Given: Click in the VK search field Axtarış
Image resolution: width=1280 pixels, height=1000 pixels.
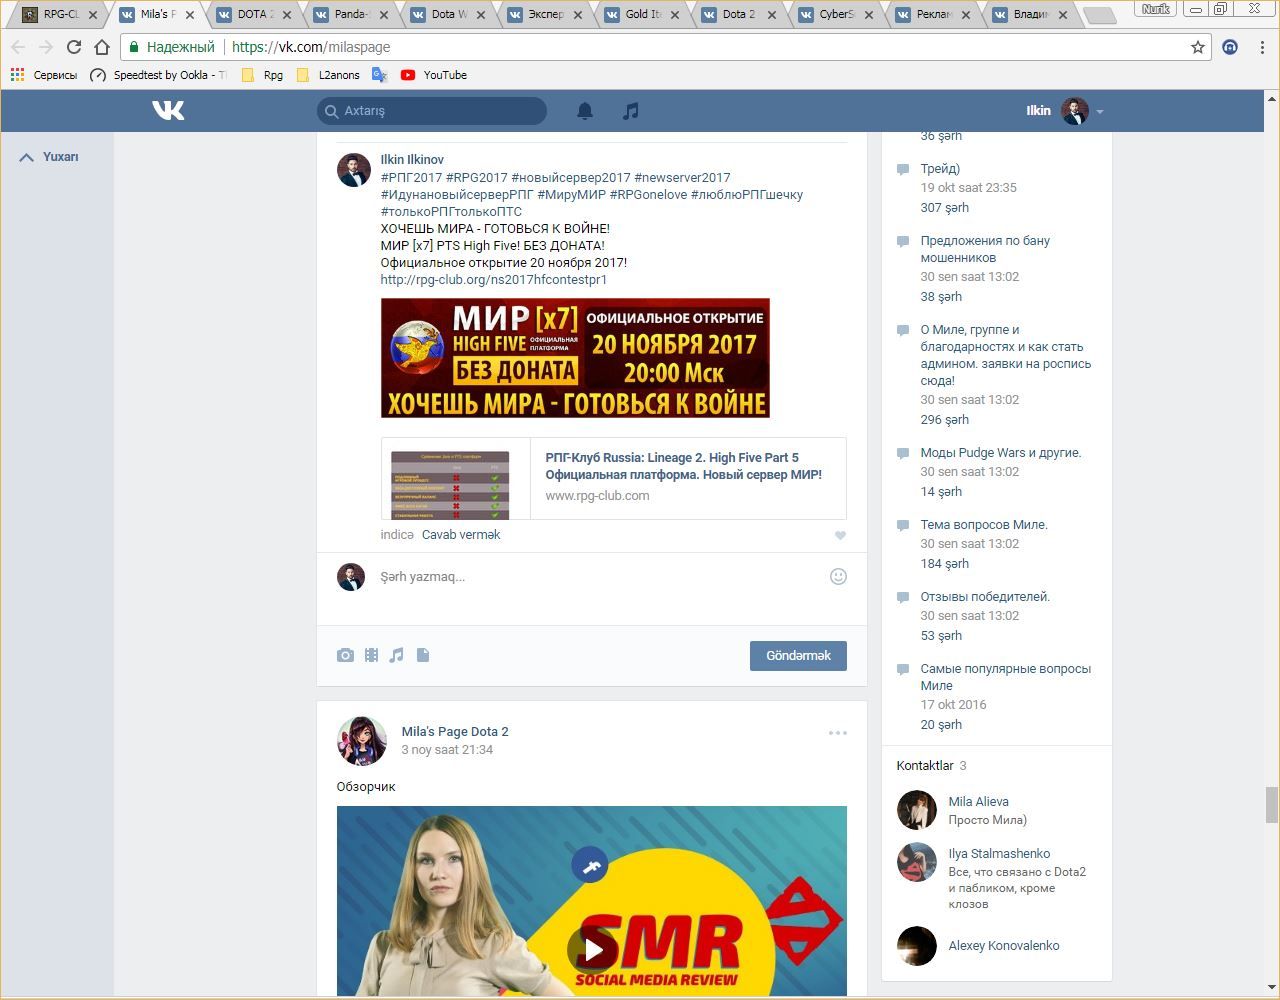Looking at the screenshot, I should click(x=432, y=111).
